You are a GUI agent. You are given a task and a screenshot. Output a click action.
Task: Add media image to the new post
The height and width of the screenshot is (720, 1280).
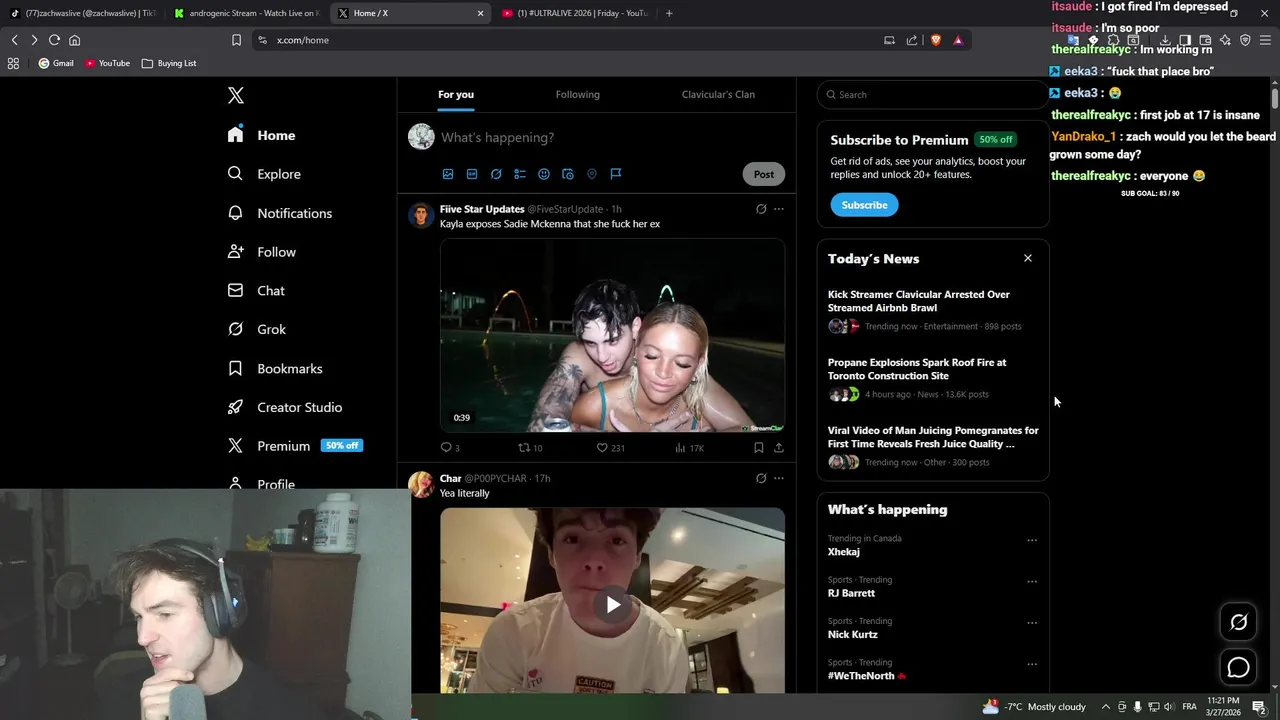tap(448, 174)
